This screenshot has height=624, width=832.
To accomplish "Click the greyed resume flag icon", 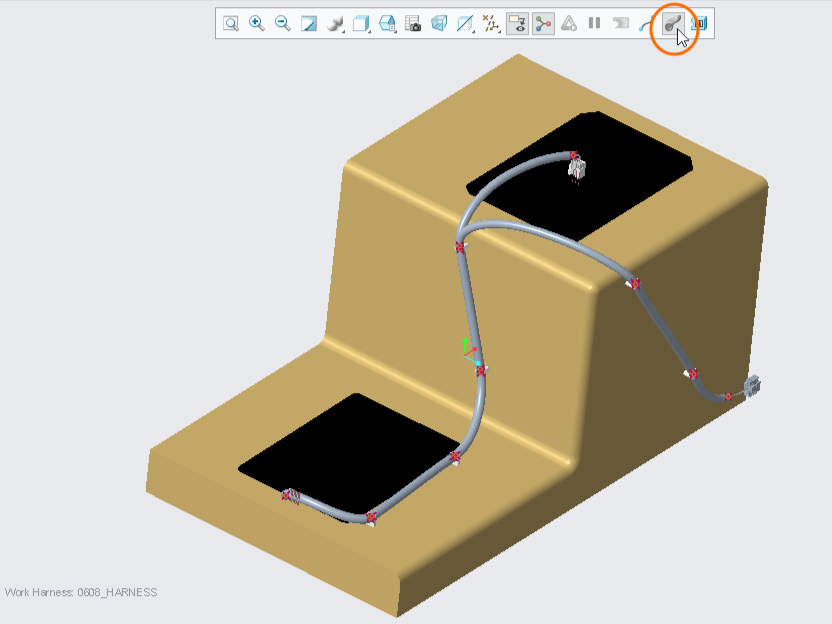I will coord(621,23).
